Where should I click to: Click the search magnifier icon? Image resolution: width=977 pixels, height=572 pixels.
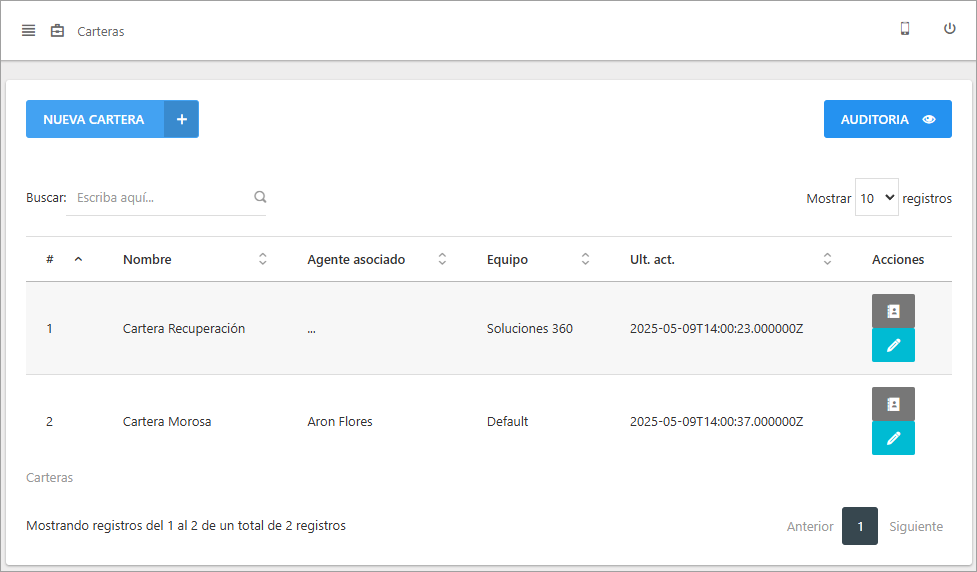[260, 197]
